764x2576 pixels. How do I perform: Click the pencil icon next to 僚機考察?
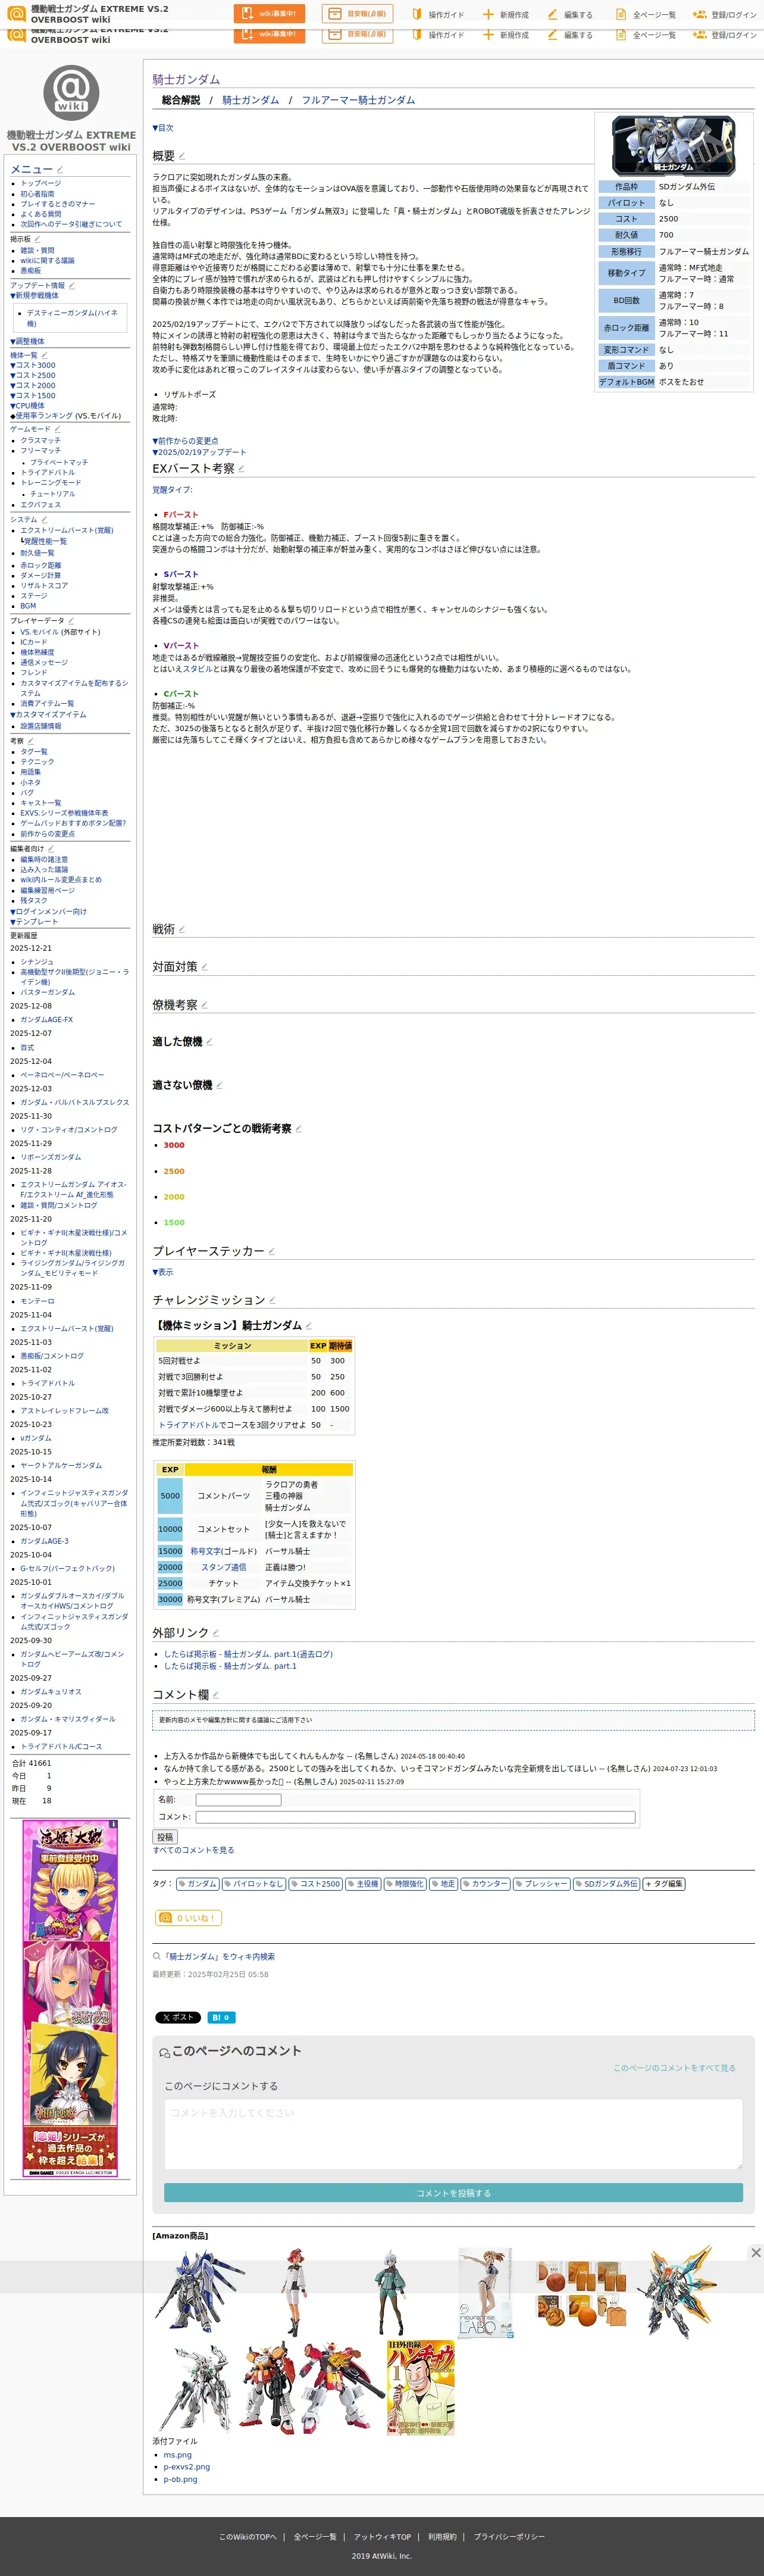pyautogui.click(x=204, y=1005)
